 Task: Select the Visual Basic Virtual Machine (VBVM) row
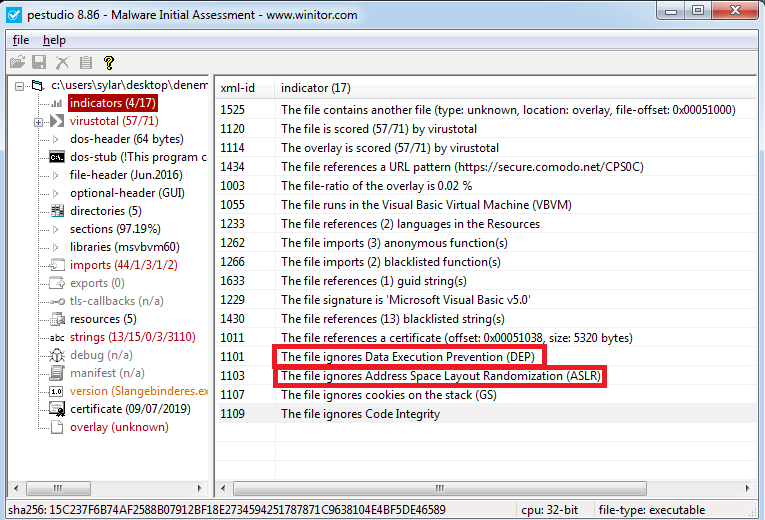(485, 205)
